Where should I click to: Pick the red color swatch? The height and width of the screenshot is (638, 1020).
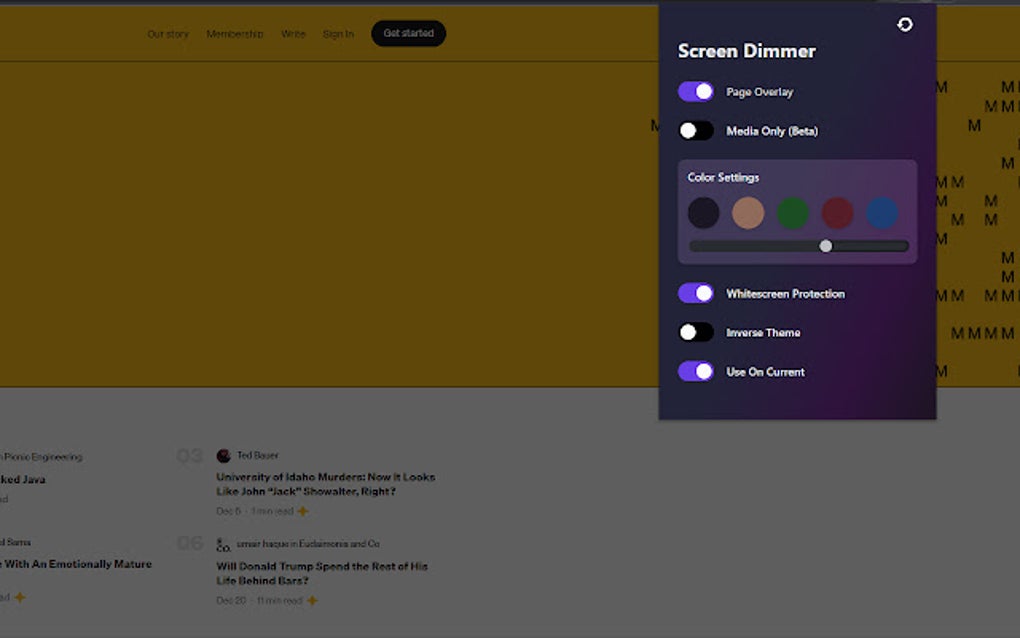point(836,213)
